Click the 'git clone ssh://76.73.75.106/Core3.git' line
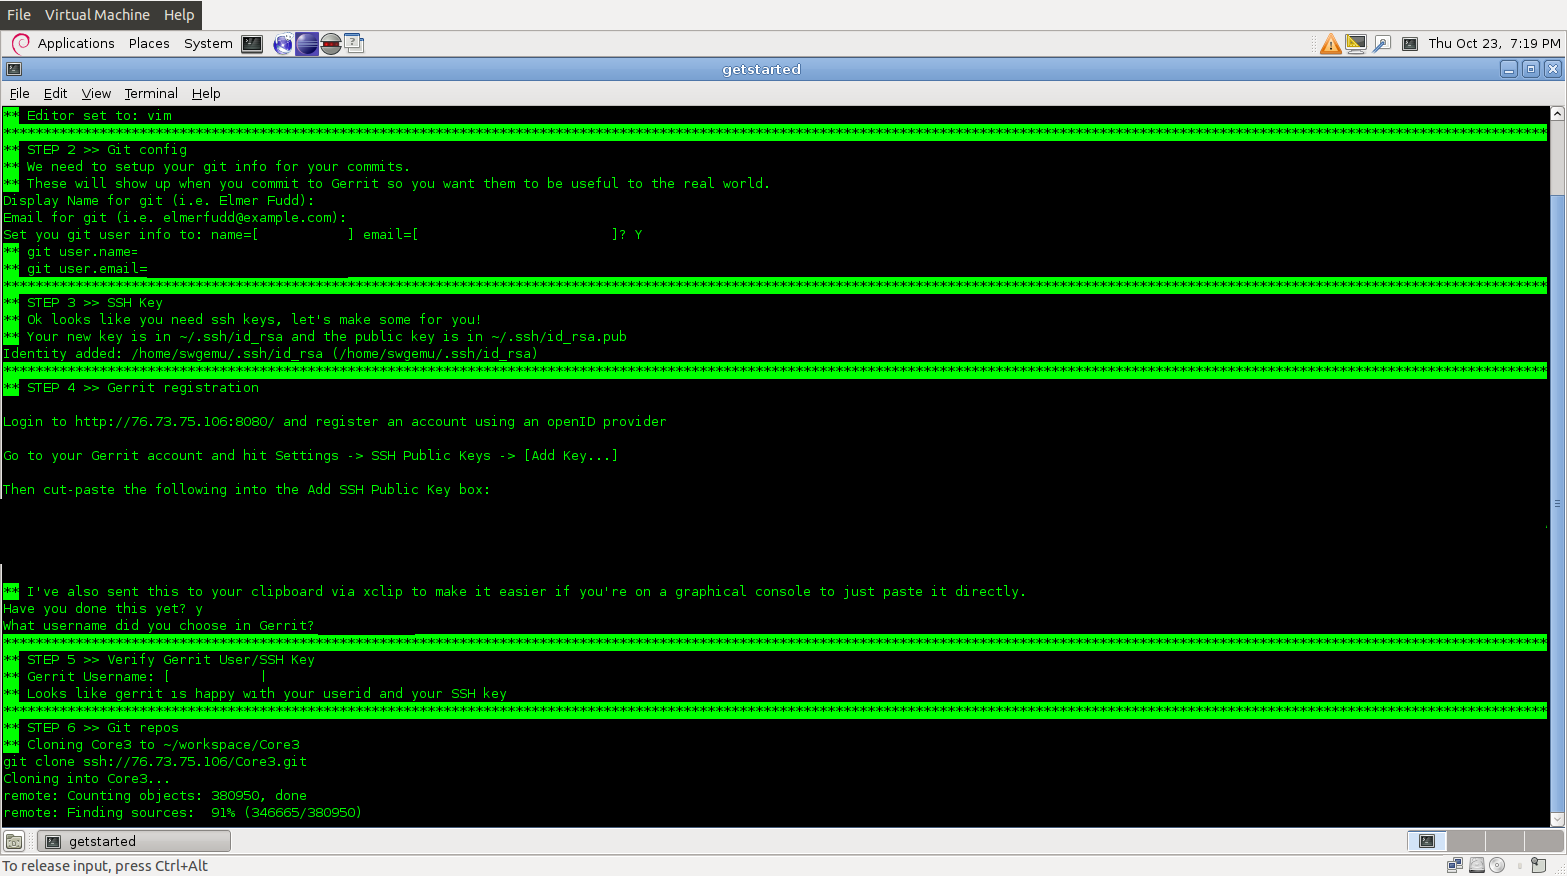The image size is (1567, 876). pos(155,761)
